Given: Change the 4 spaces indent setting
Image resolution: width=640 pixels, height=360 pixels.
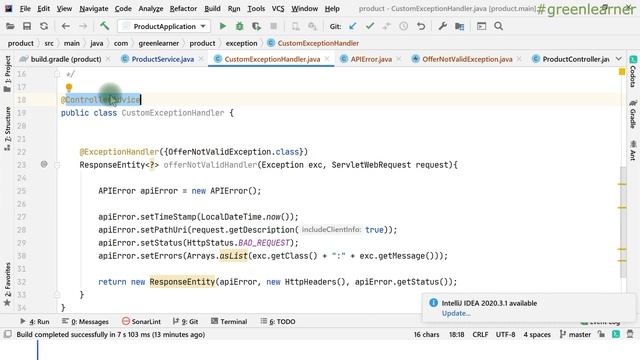Looking at the screenshot, I should [x=537, y=334].
